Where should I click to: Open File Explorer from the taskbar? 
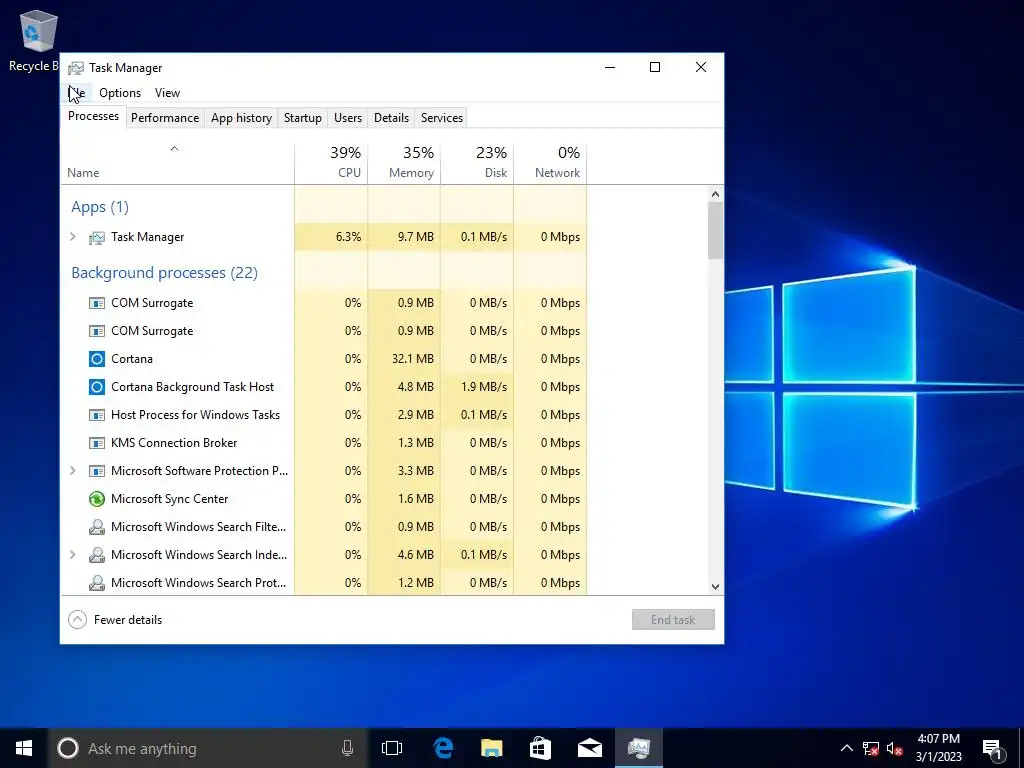[x=492, y=748]
